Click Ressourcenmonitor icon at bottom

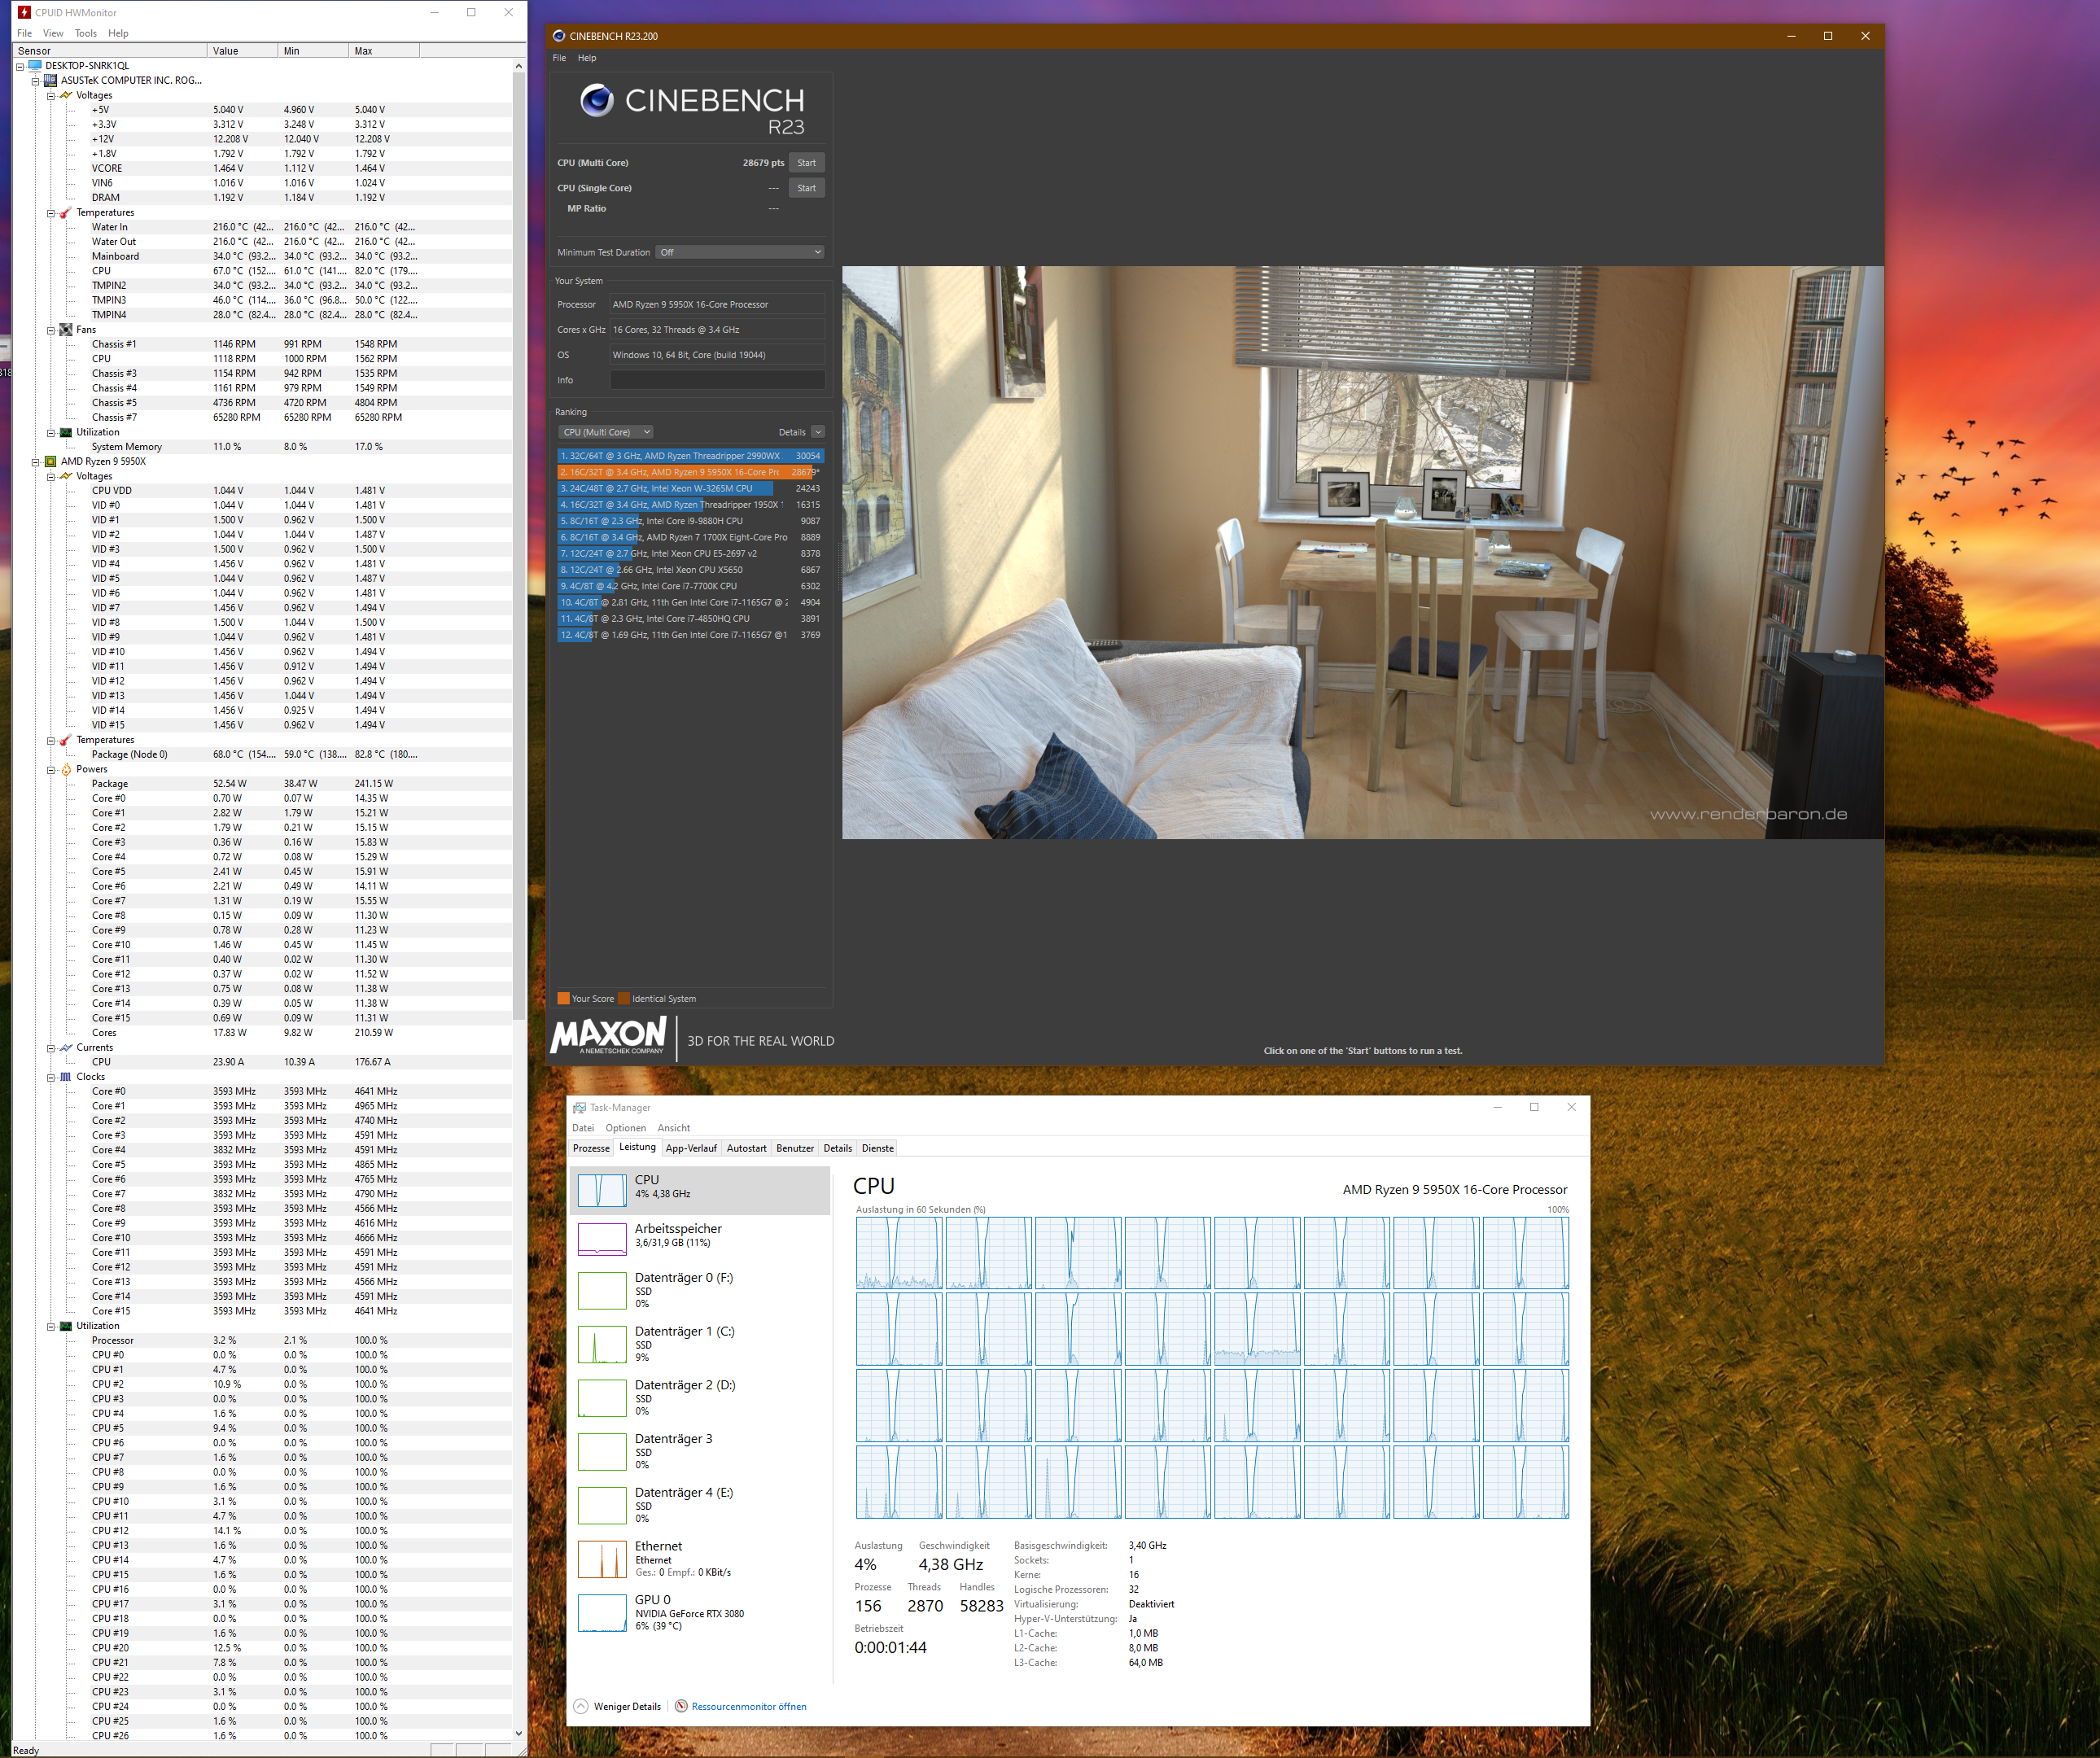tap(681, 1706)
